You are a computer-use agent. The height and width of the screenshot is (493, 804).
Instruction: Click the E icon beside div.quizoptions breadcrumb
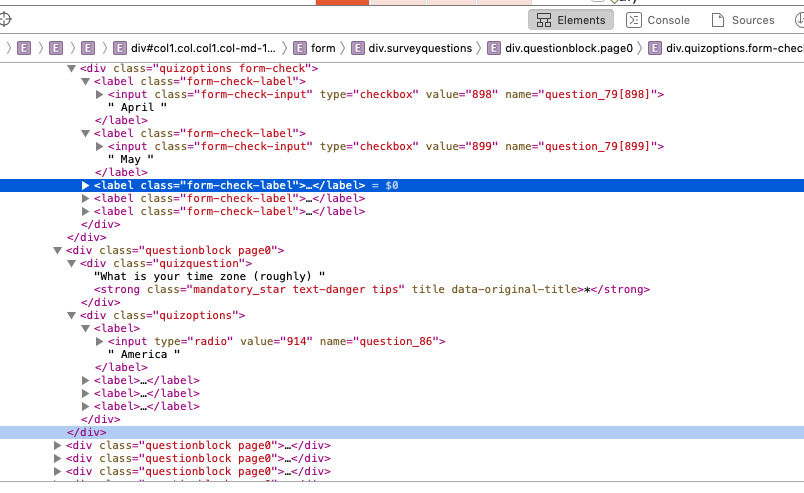tap(655, 48)
